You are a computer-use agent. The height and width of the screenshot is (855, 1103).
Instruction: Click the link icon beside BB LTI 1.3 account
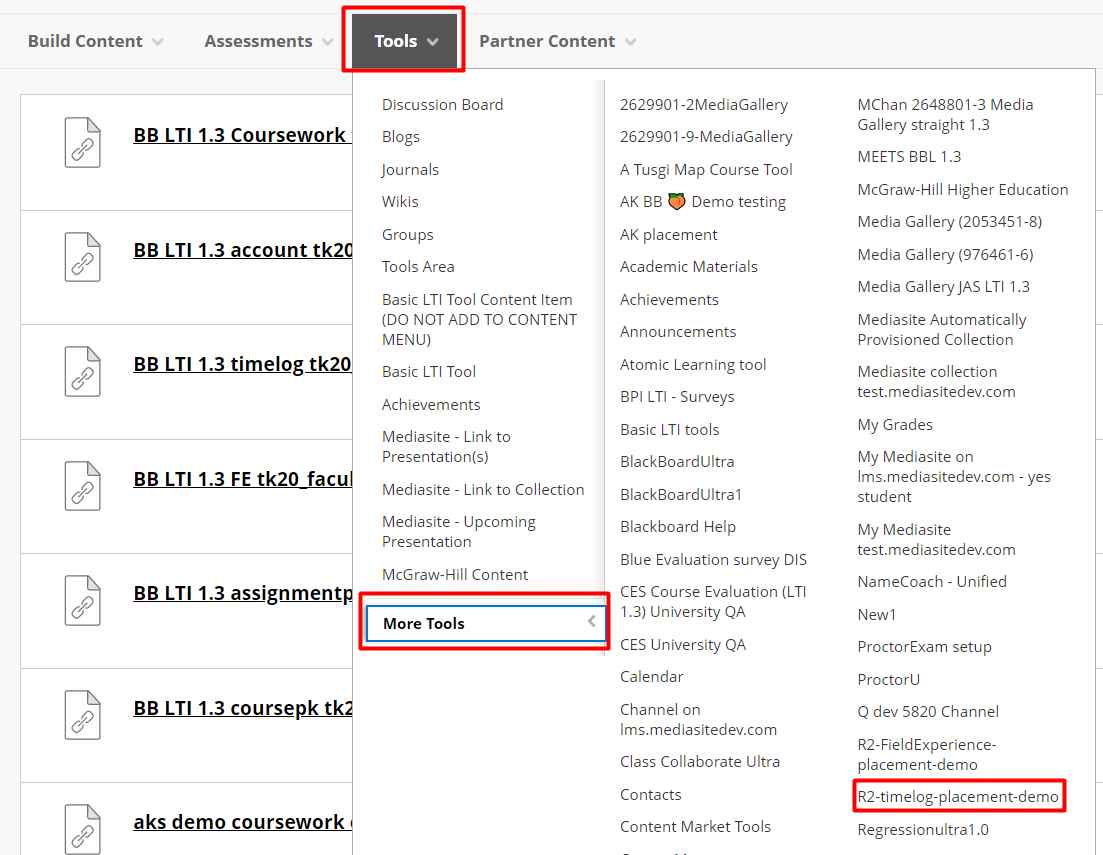[82, 257]
